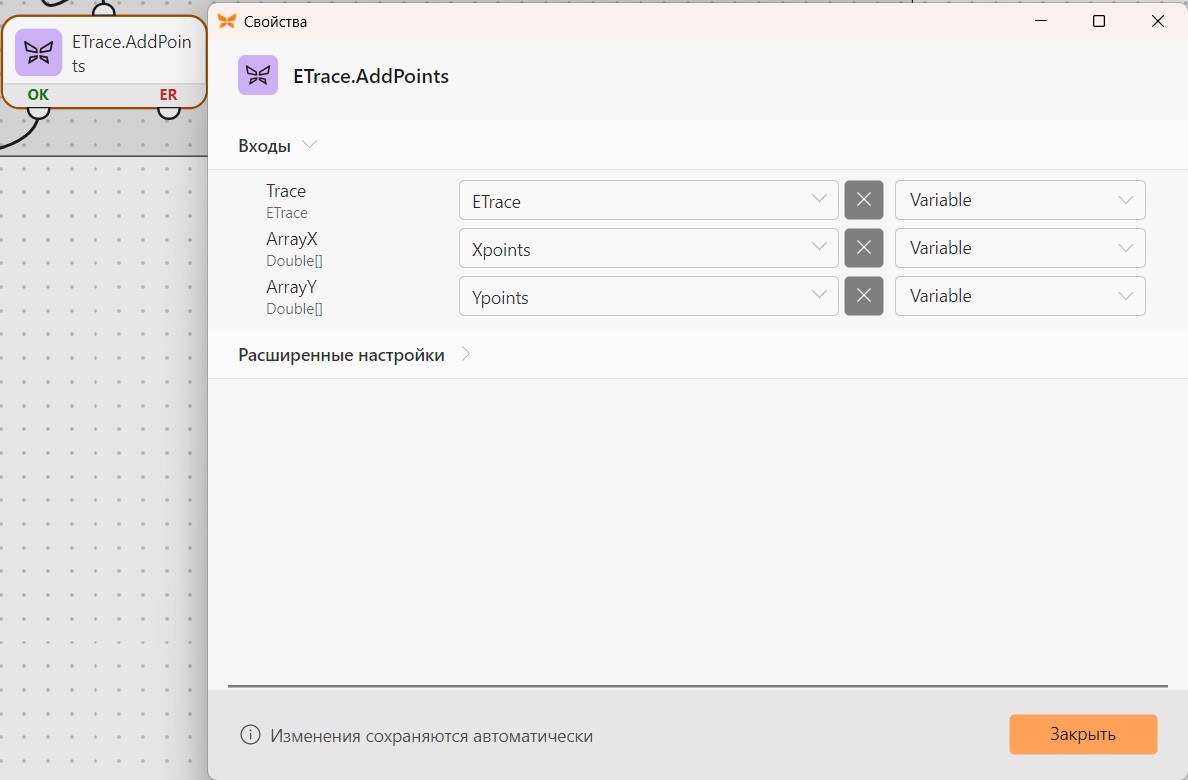This screenshot has height=780, width=1188.
Task: Open the Variable type dropdown for Trace
Action: coord(1020,200)
